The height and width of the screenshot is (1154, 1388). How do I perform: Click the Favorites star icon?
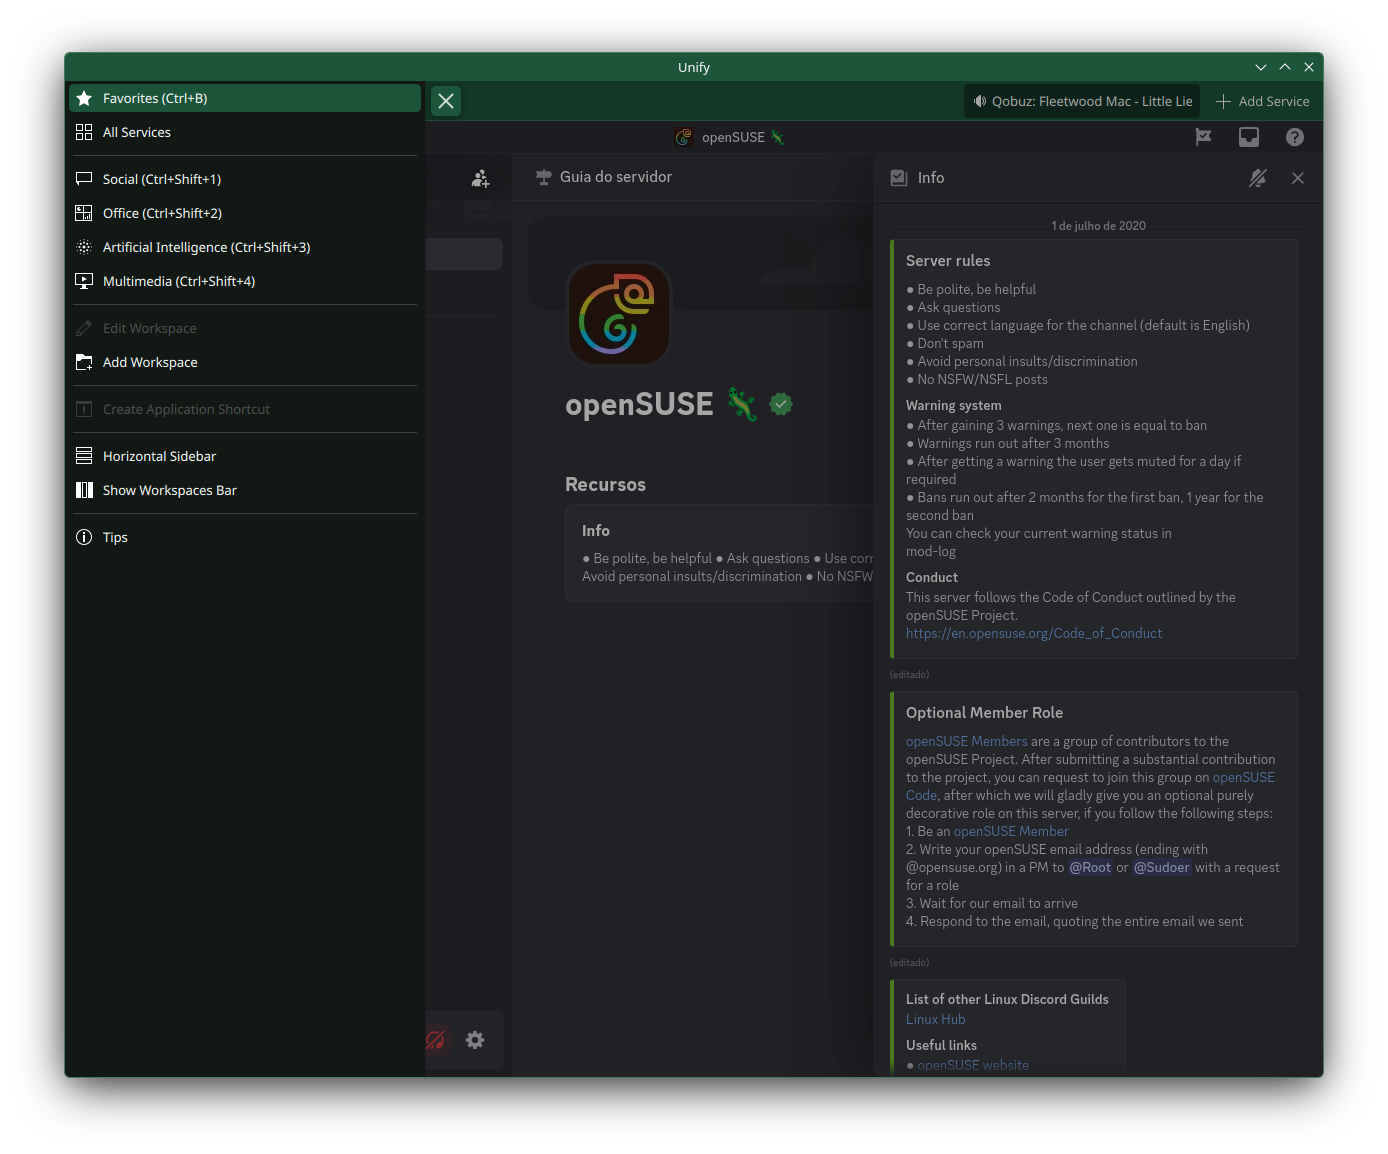(84, 98)
